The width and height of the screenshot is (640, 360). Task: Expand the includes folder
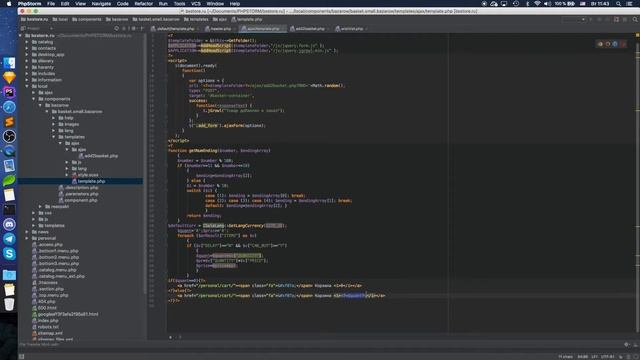point(27,73)
